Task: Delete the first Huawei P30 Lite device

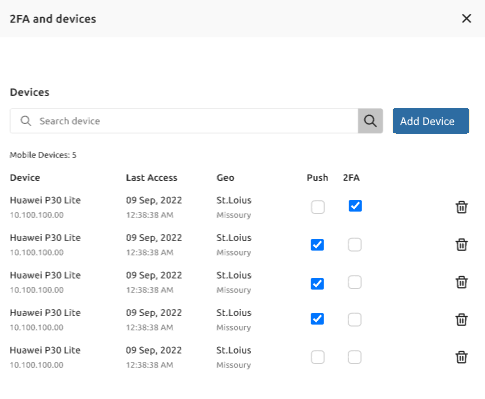Action: point(461,207)
